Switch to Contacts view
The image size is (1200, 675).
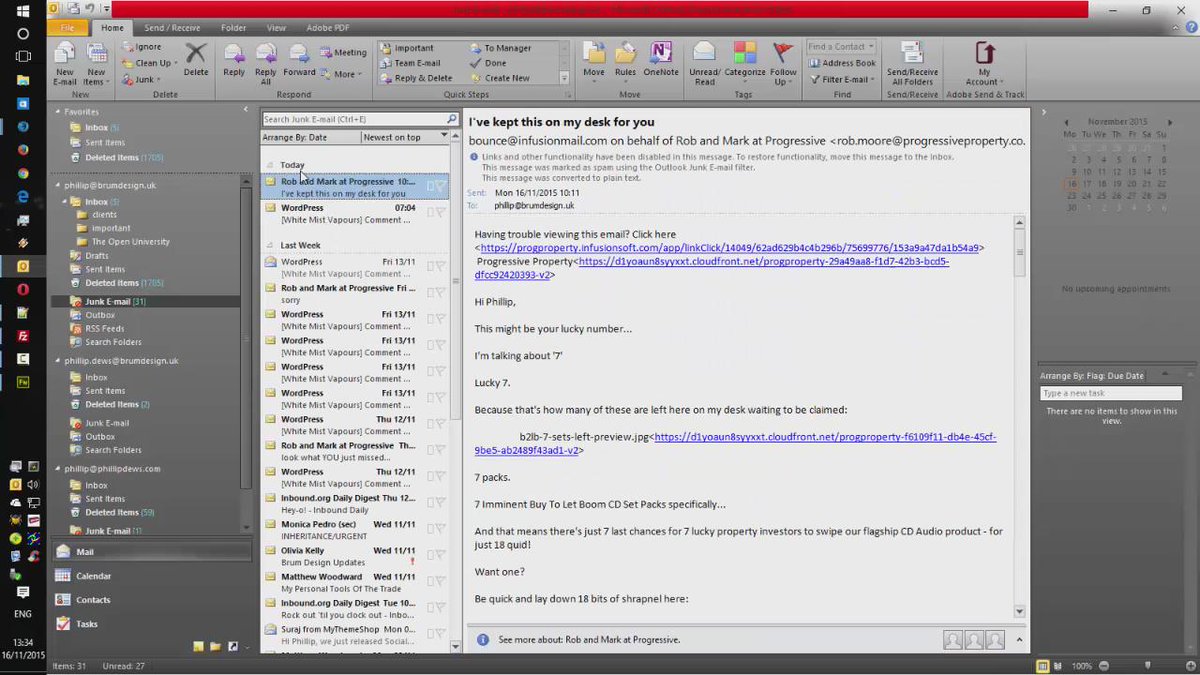point(150,600)
